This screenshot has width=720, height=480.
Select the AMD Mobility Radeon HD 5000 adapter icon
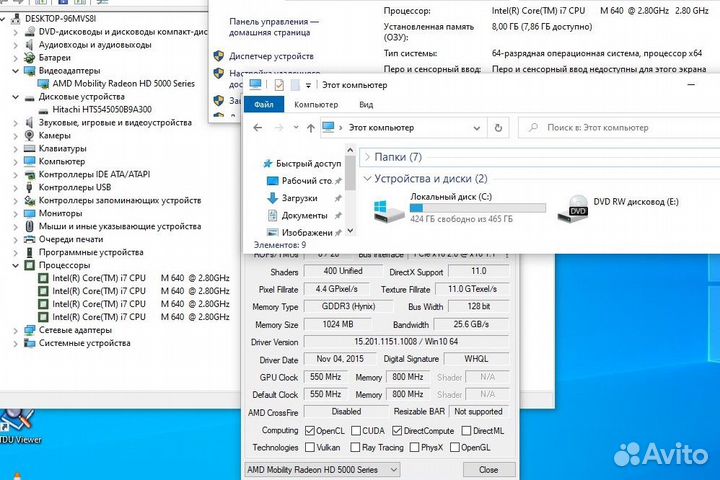tap(44, 84)
